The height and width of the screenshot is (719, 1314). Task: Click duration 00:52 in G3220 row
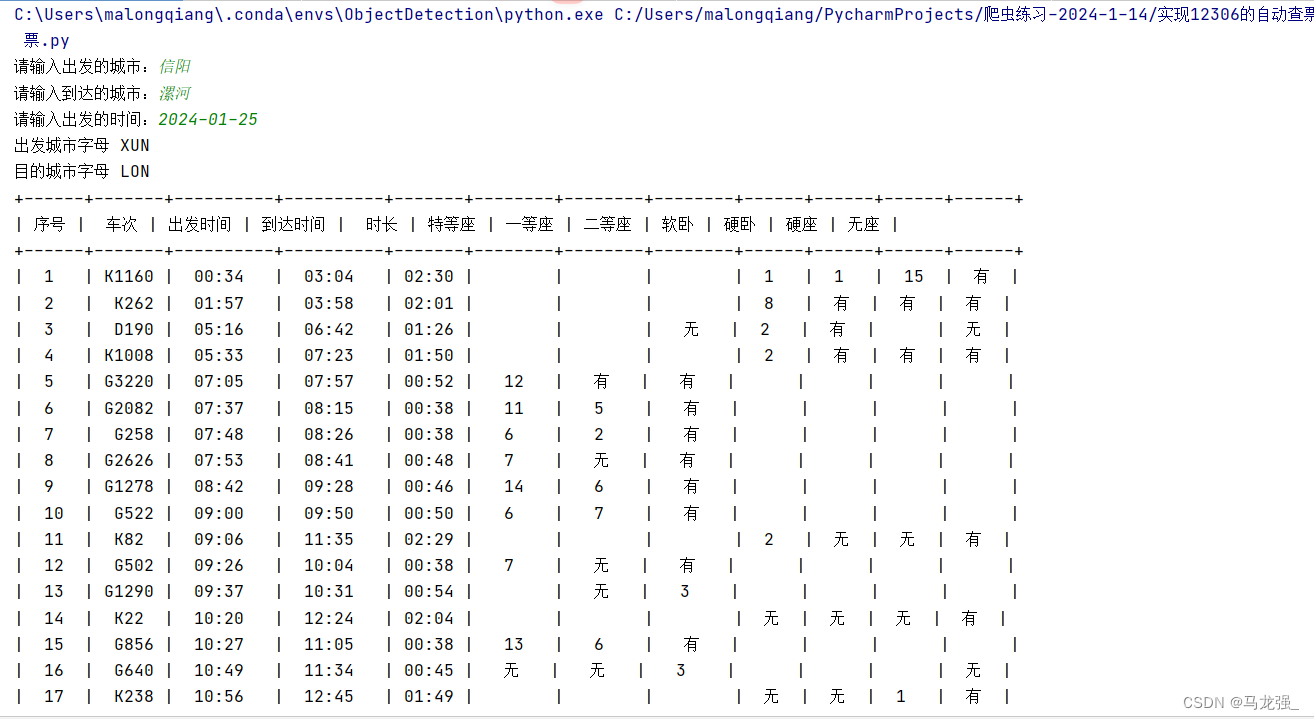point(429,382)
